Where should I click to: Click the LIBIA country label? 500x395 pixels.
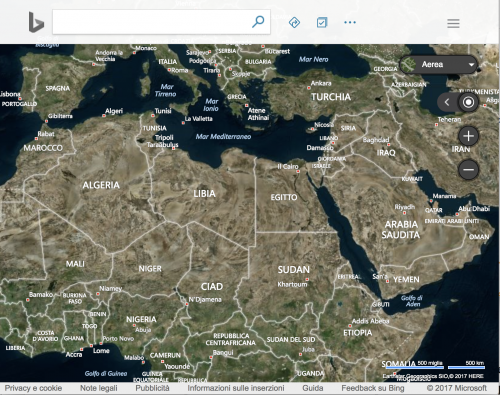click(204, 193)
